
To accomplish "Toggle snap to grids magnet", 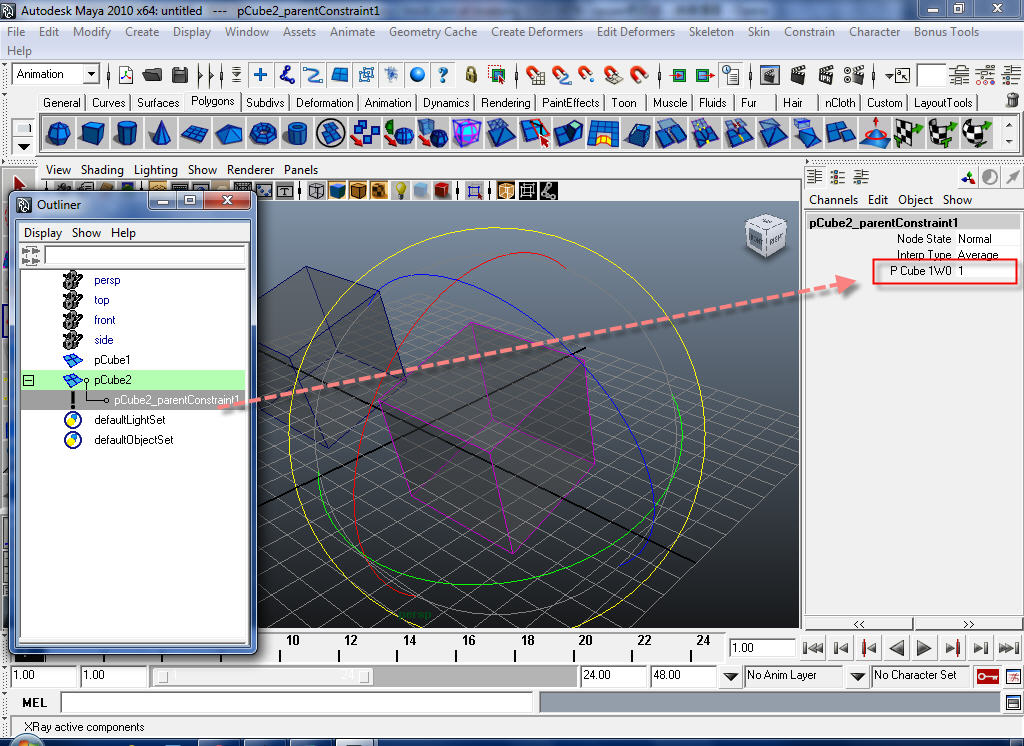I will tap(535, 75).
